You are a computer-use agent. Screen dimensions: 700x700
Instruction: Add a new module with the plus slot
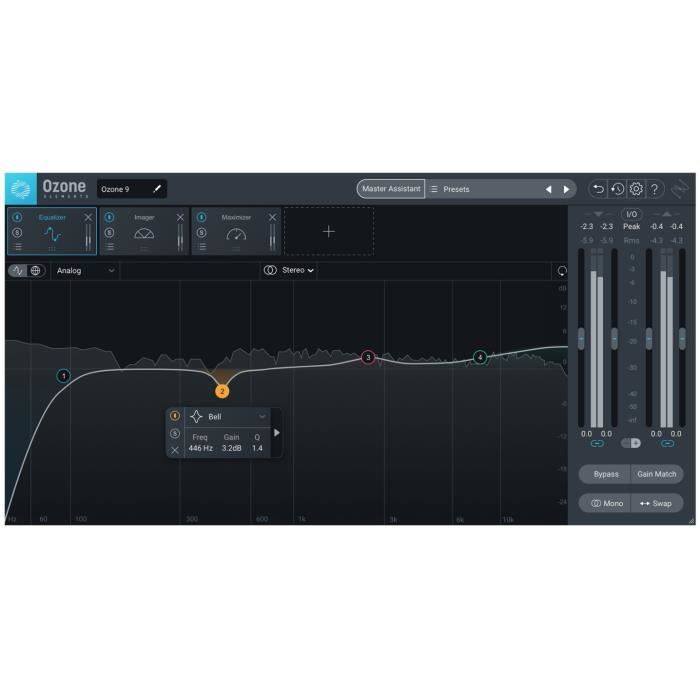(329, 231)
